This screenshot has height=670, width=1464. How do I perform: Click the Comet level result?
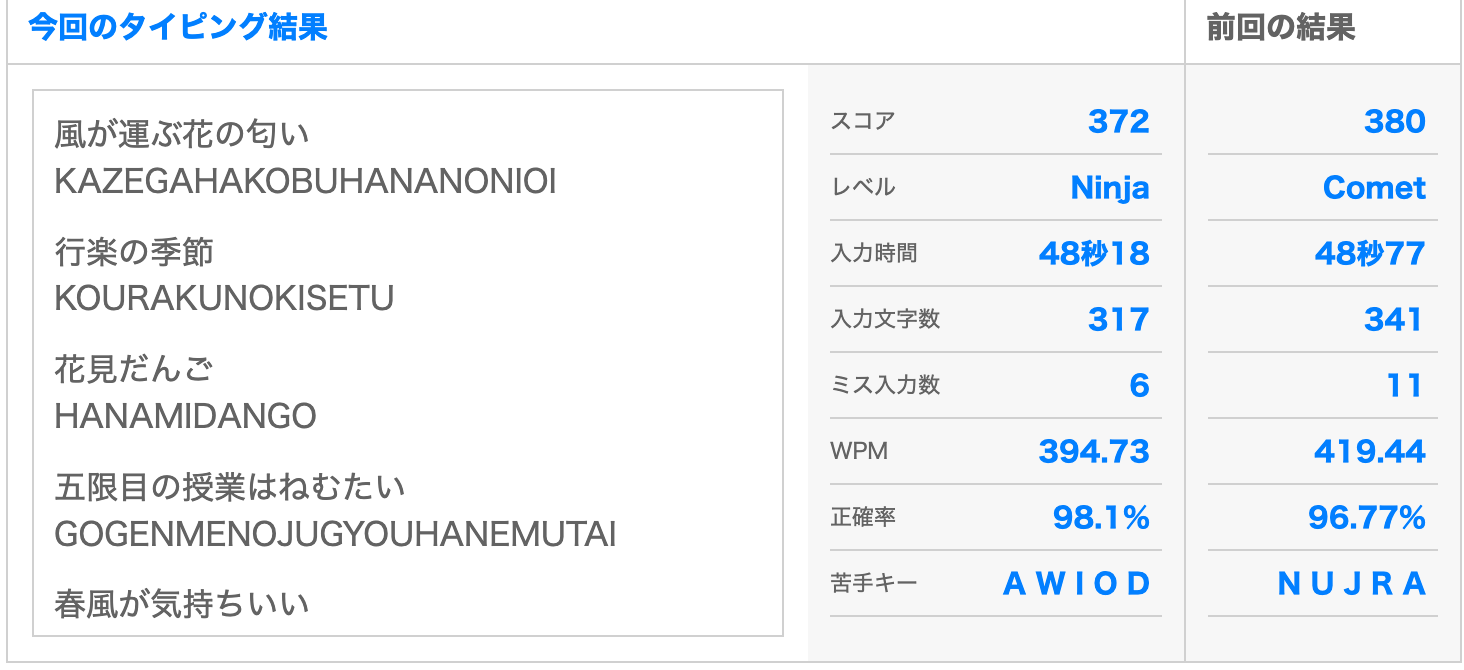click(x=1374, y=187)
